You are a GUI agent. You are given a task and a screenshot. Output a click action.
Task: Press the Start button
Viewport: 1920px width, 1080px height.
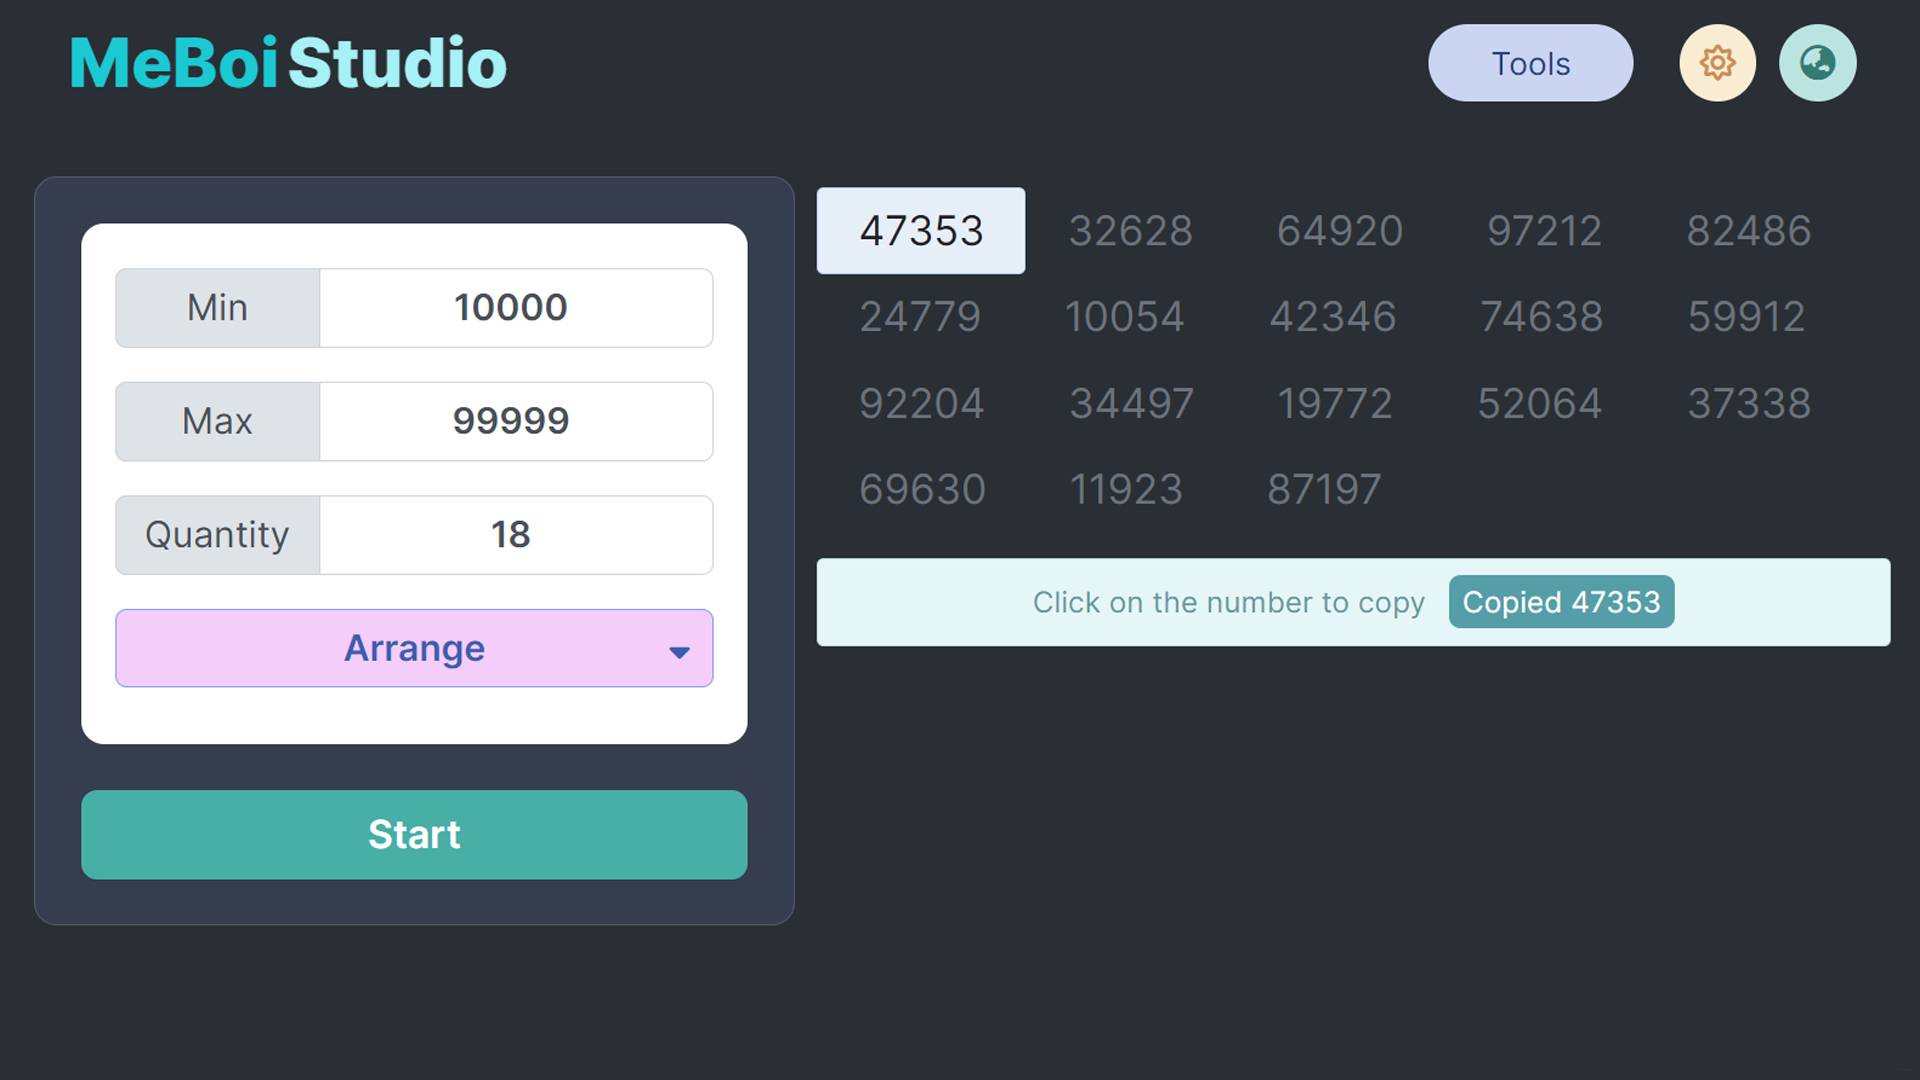413,833
